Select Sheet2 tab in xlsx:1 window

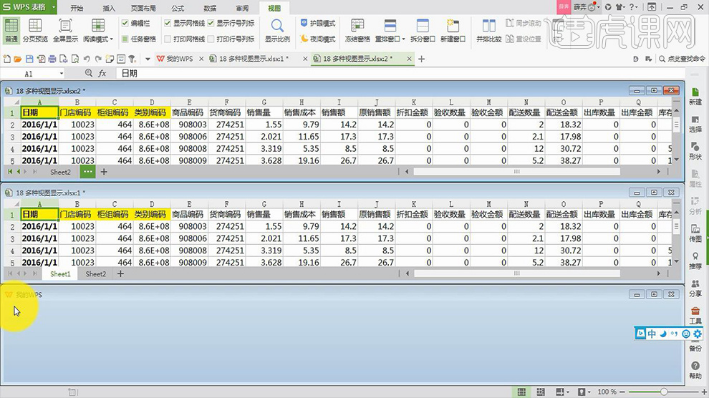[x=95, y=274]
